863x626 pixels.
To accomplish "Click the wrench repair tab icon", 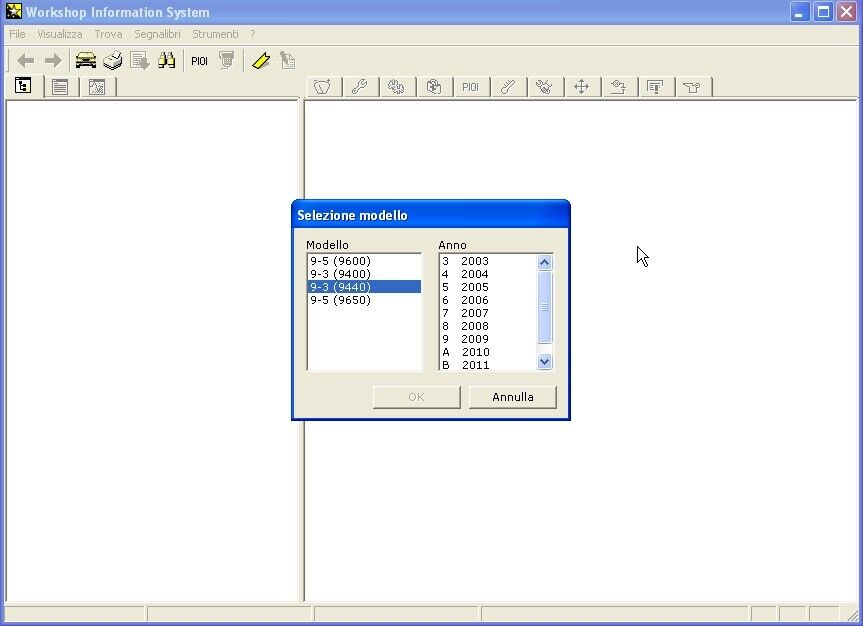I will click(359, 87).
